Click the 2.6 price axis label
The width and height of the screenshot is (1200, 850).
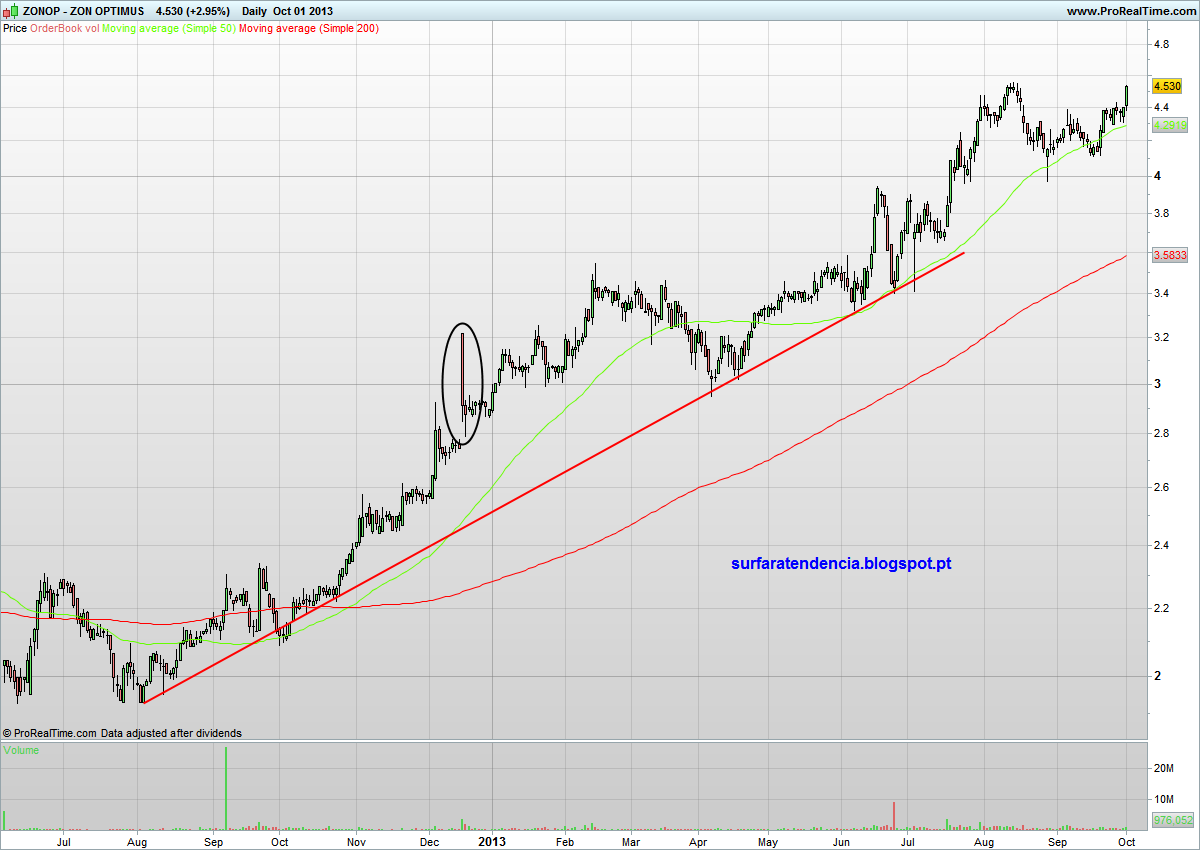pyautogui.click(x=1161, y=487)
